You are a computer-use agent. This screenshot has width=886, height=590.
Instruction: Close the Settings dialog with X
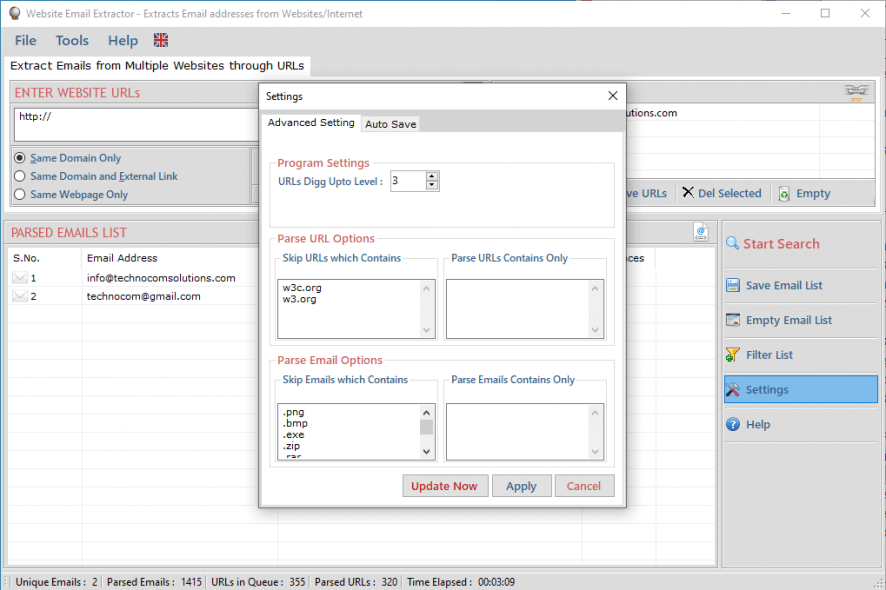pyautogui.click(x=613, y=96)
